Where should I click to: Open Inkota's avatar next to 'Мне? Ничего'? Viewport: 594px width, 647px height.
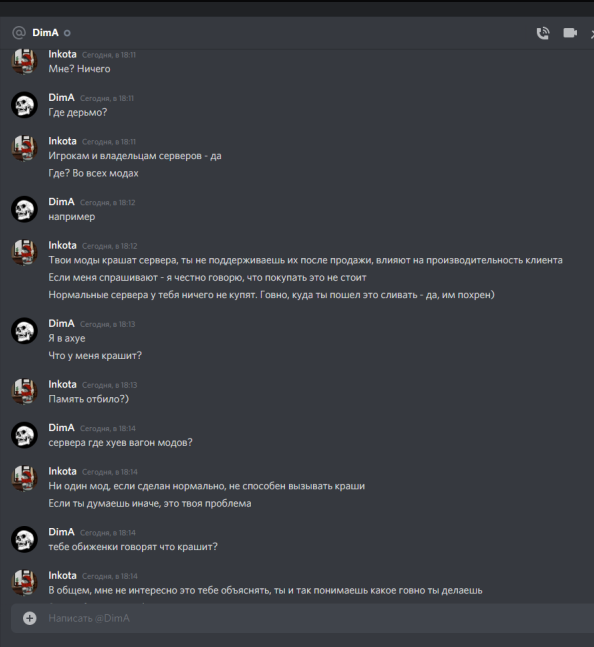24,61
